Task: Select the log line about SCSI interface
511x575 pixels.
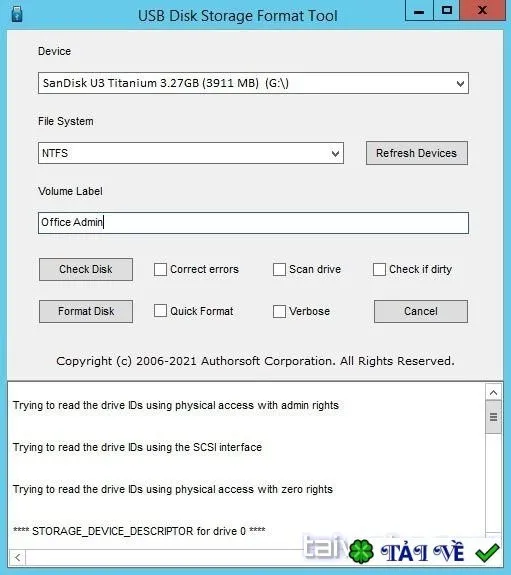Action: [138, 447]
